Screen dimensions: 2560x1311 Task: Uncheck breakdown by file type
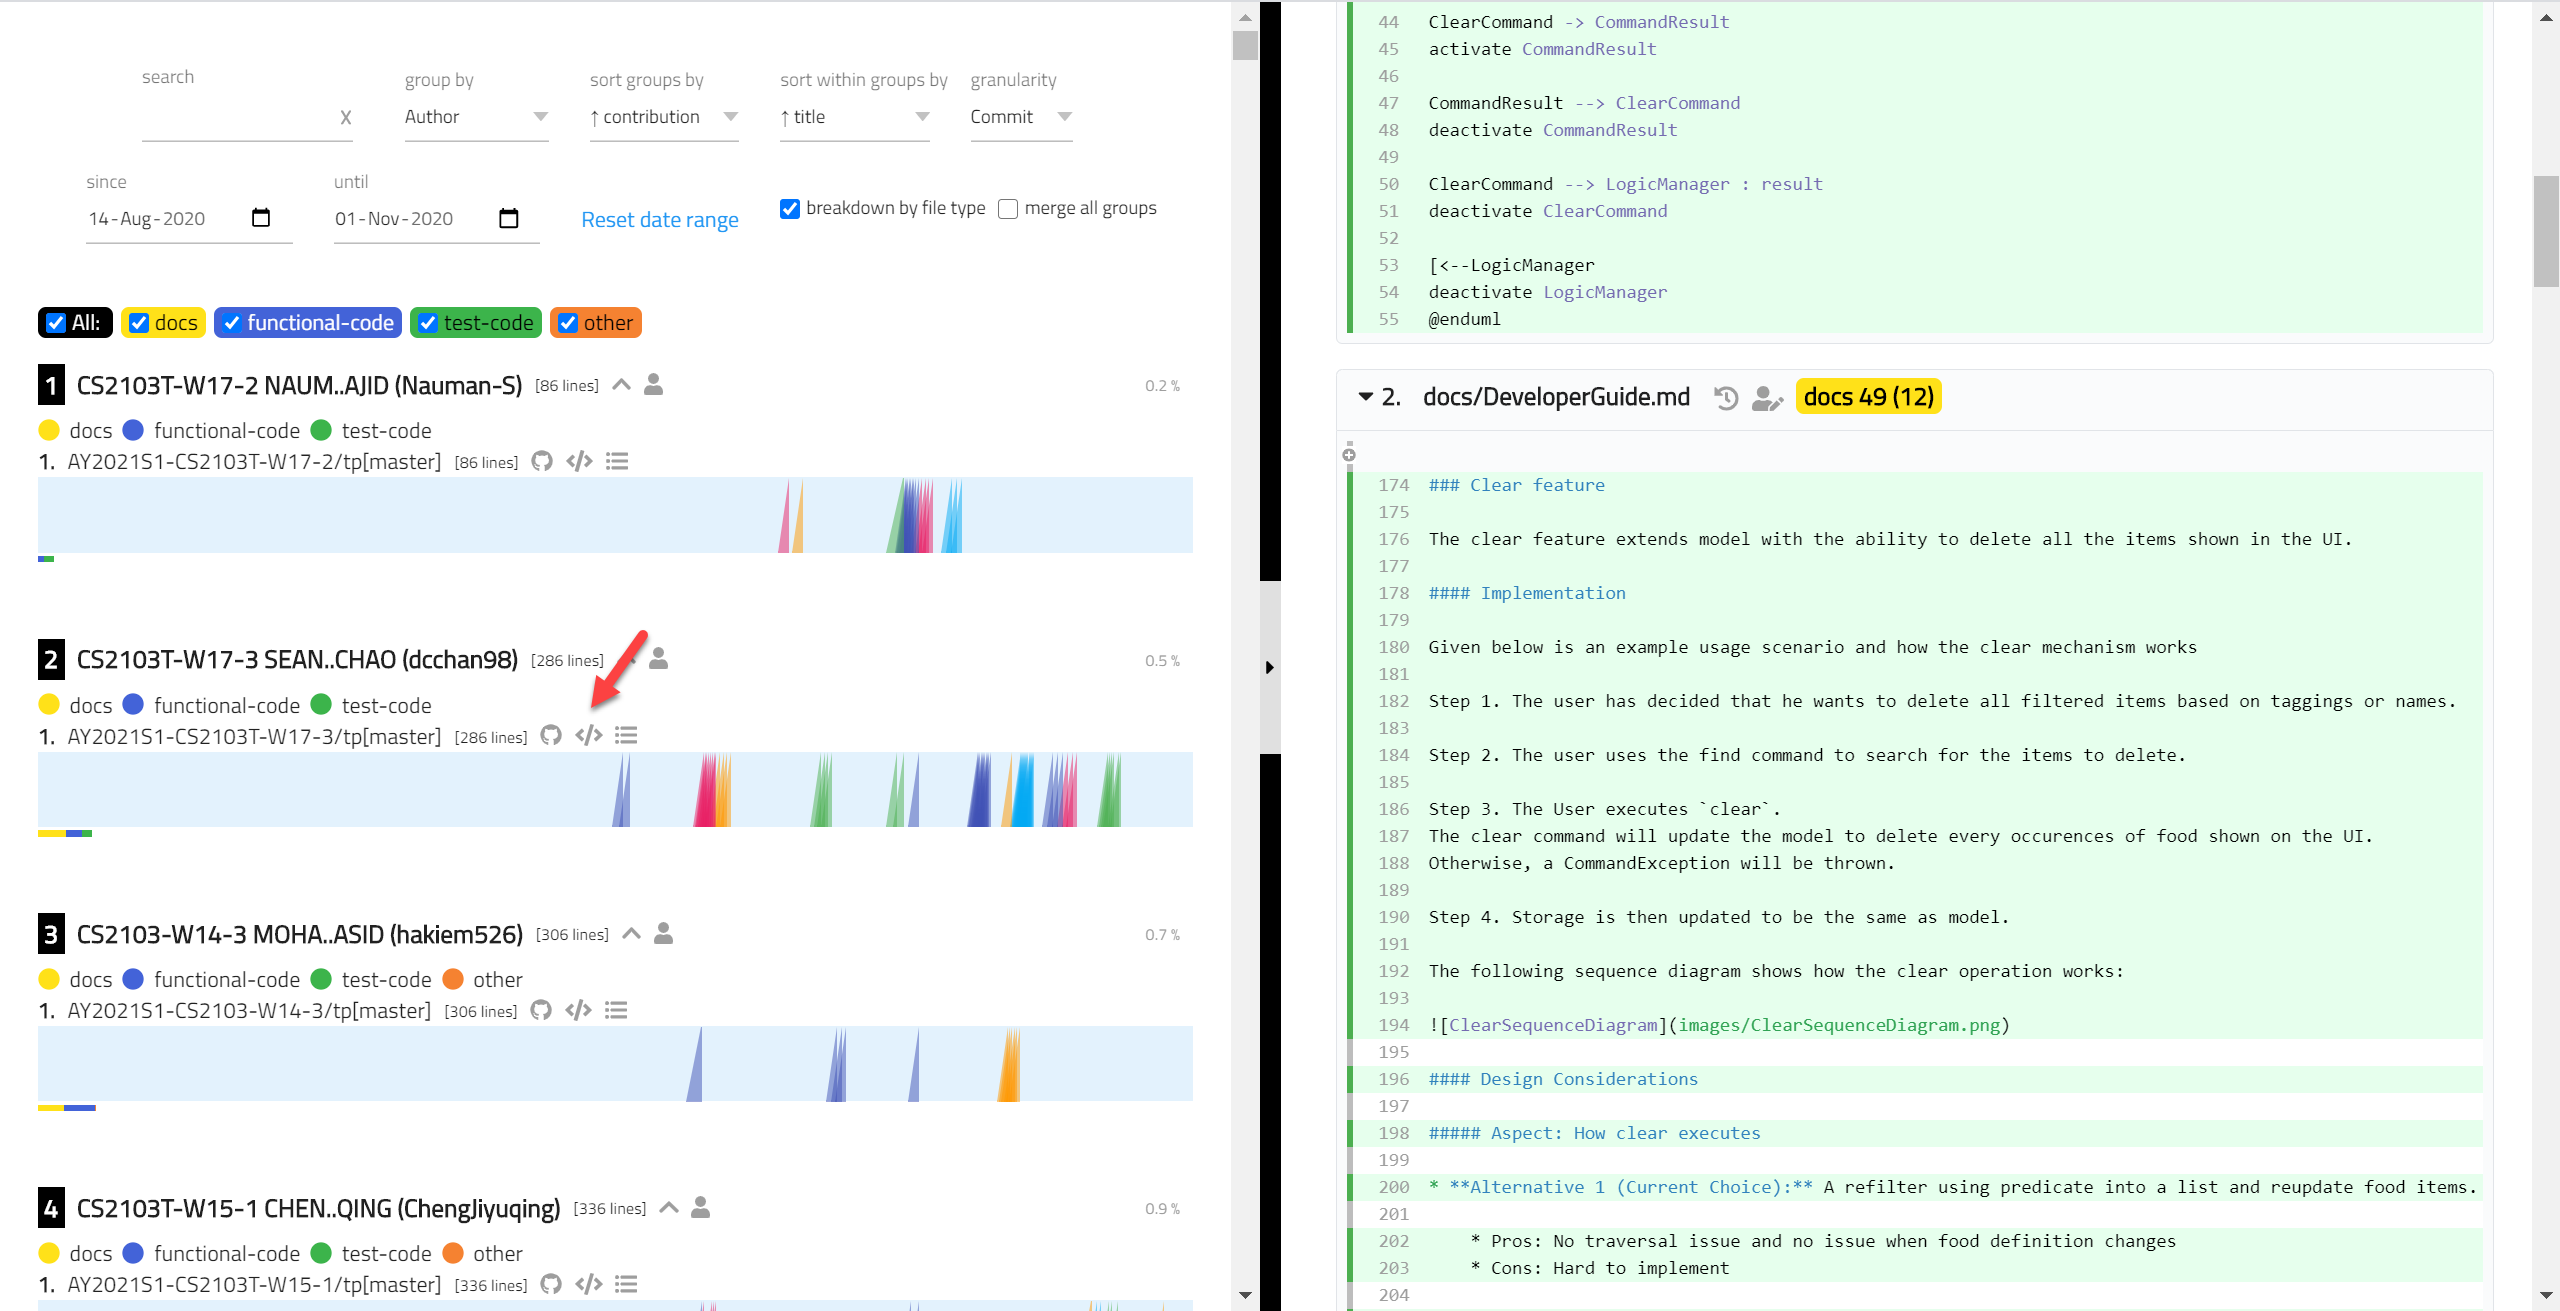pyautogui.click(x=790, y=209)
